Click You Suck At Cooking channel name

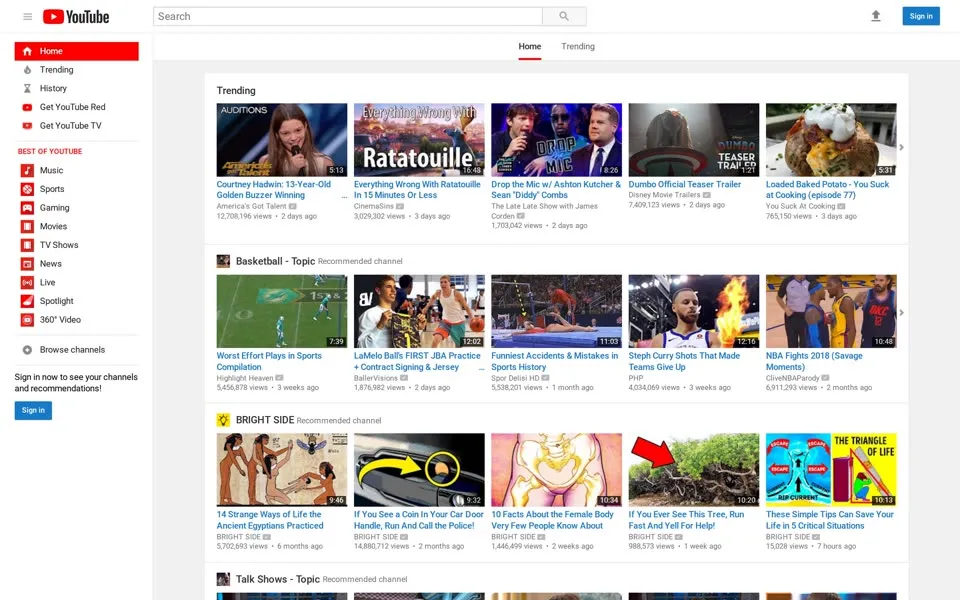(800, 206)
